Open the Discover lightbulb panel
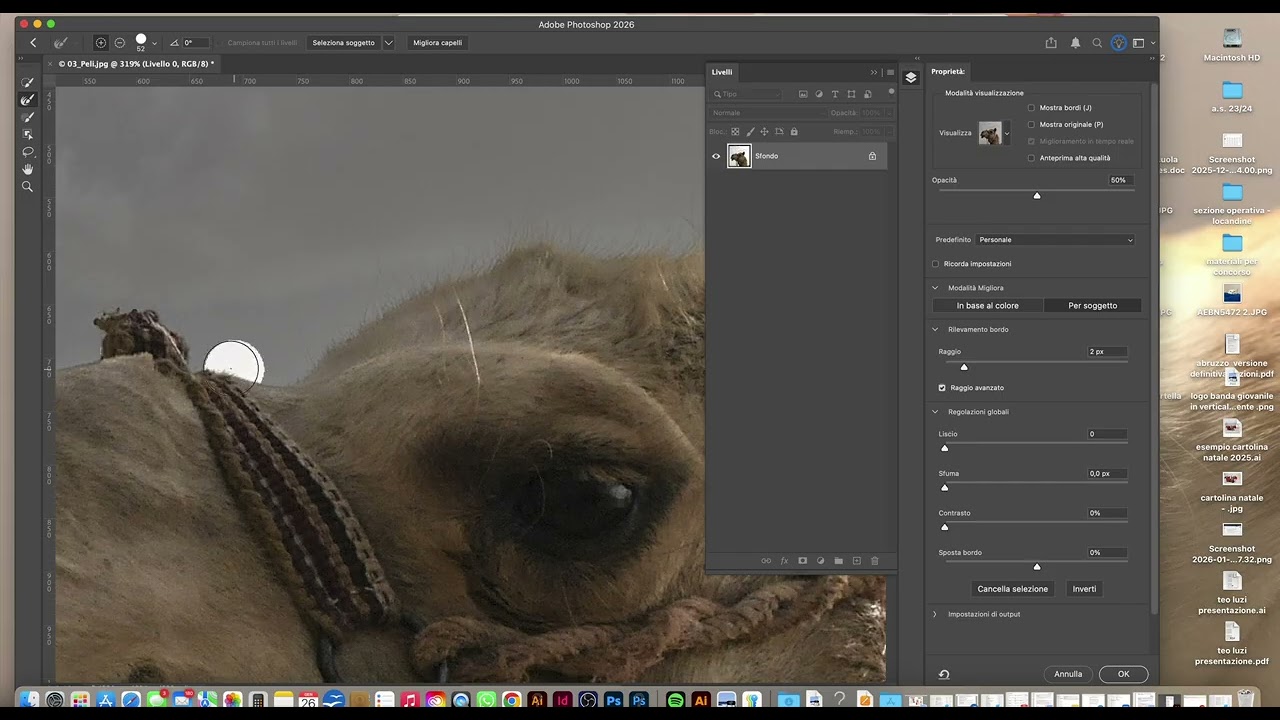The width and height of the screenshot is (1280, 720). [1119, 43]
